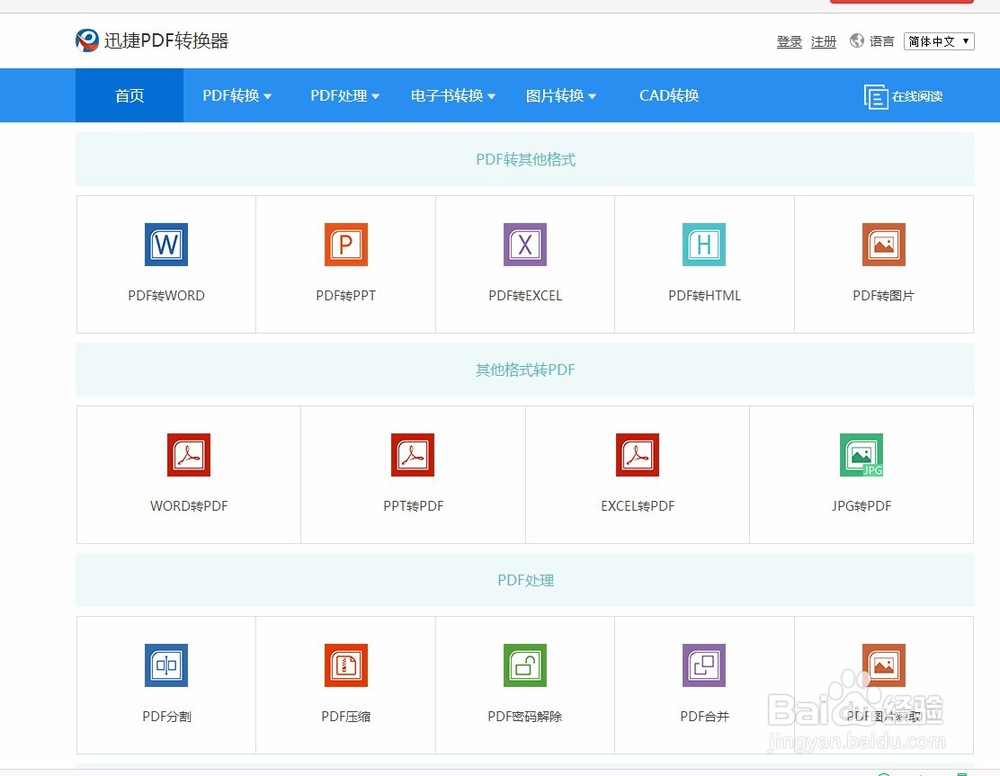Viewport: 1000px width, 776px height.
Task: Click the 其他格式转PDF section header
Action: (x=526, y=370)
